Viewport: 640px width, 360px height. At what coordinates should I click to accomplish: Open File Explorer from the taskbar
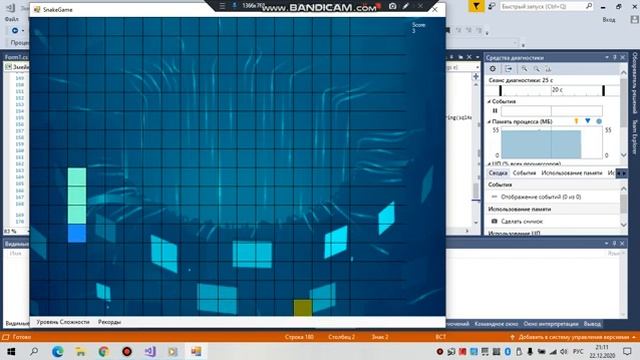80,351
